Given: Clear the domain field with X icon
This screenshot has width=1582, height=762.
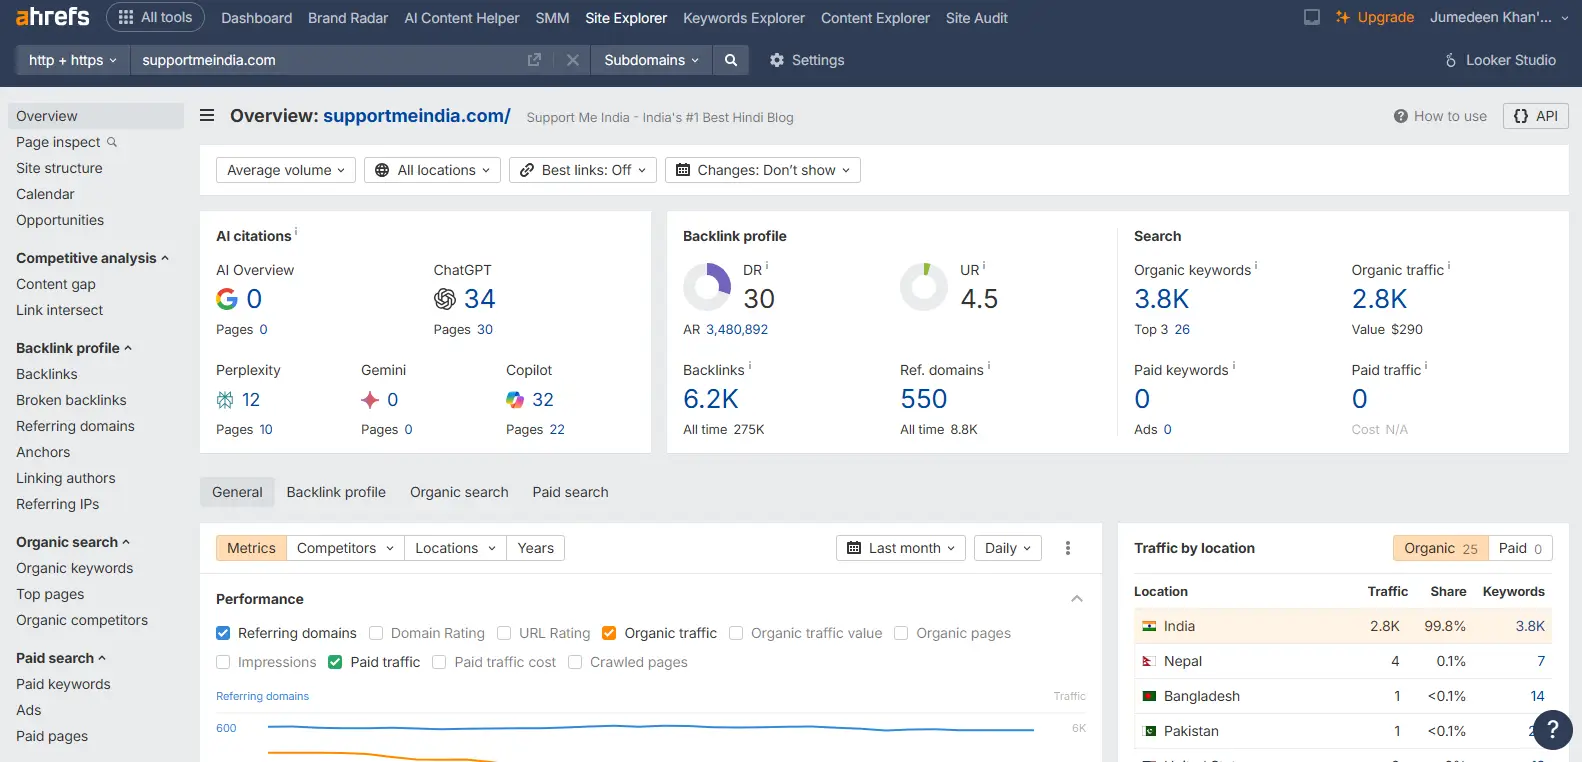Looking at the screenshot, I should [573, 60].
